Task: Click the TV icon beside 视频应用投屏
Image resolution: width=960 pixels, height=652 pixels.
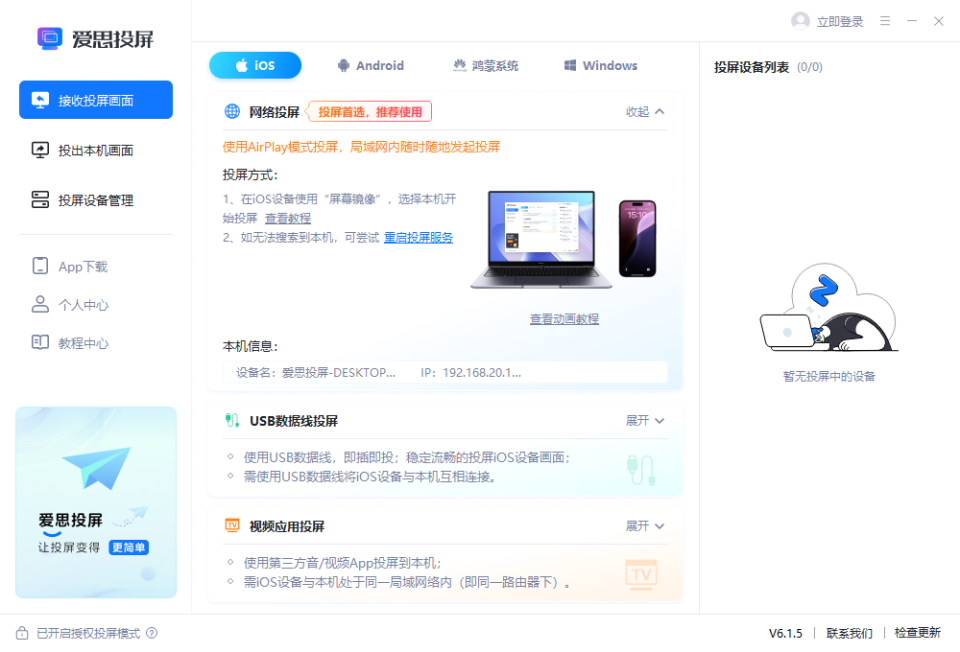Action: pyautogui.click(x=232, y=525)
